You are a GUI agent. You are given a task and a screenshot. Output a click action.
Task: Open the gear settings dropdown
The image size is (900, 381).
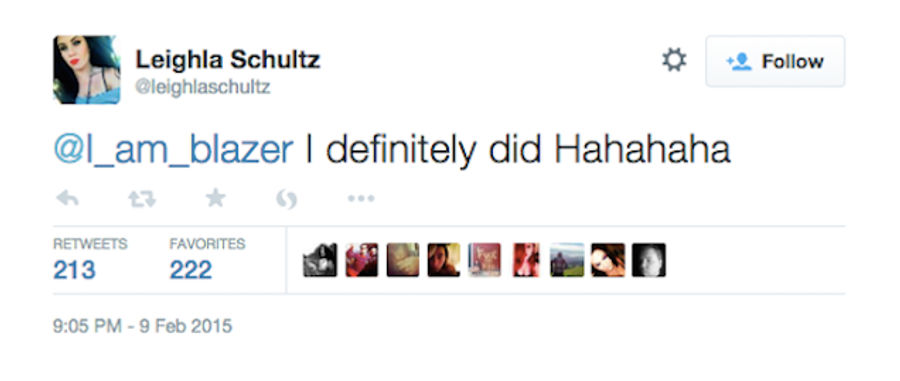pos(674,60)
